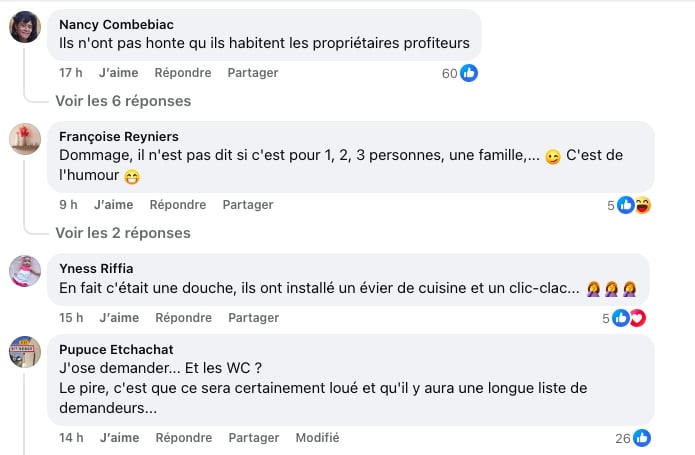
Task: Click Répondre under Nancy Combebiac's comment
Action: point(183,73)
